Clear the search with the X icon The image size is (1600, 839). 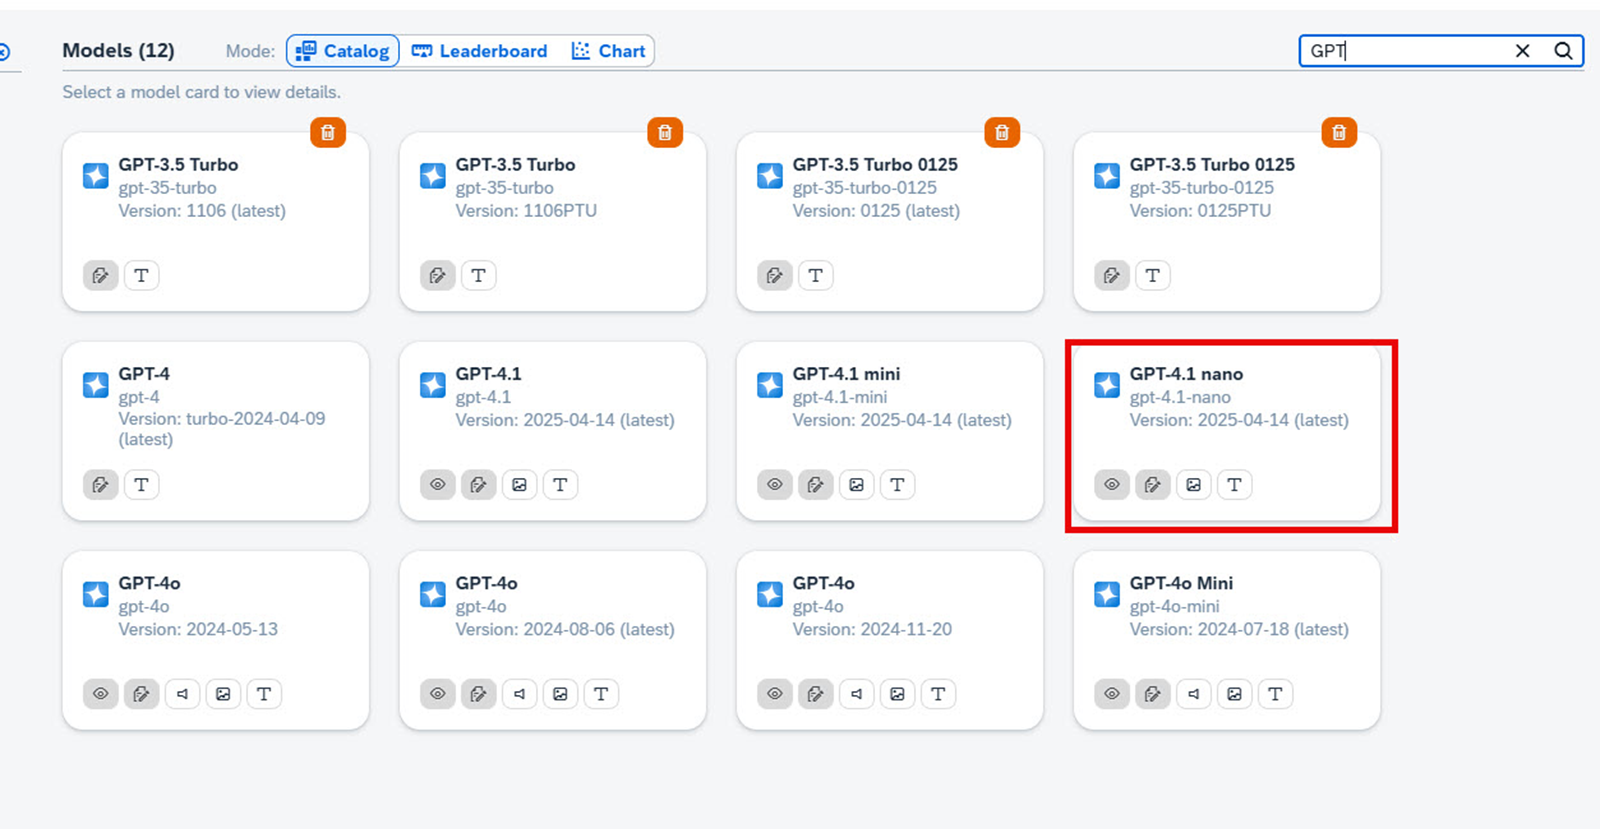pos(1522,51)
